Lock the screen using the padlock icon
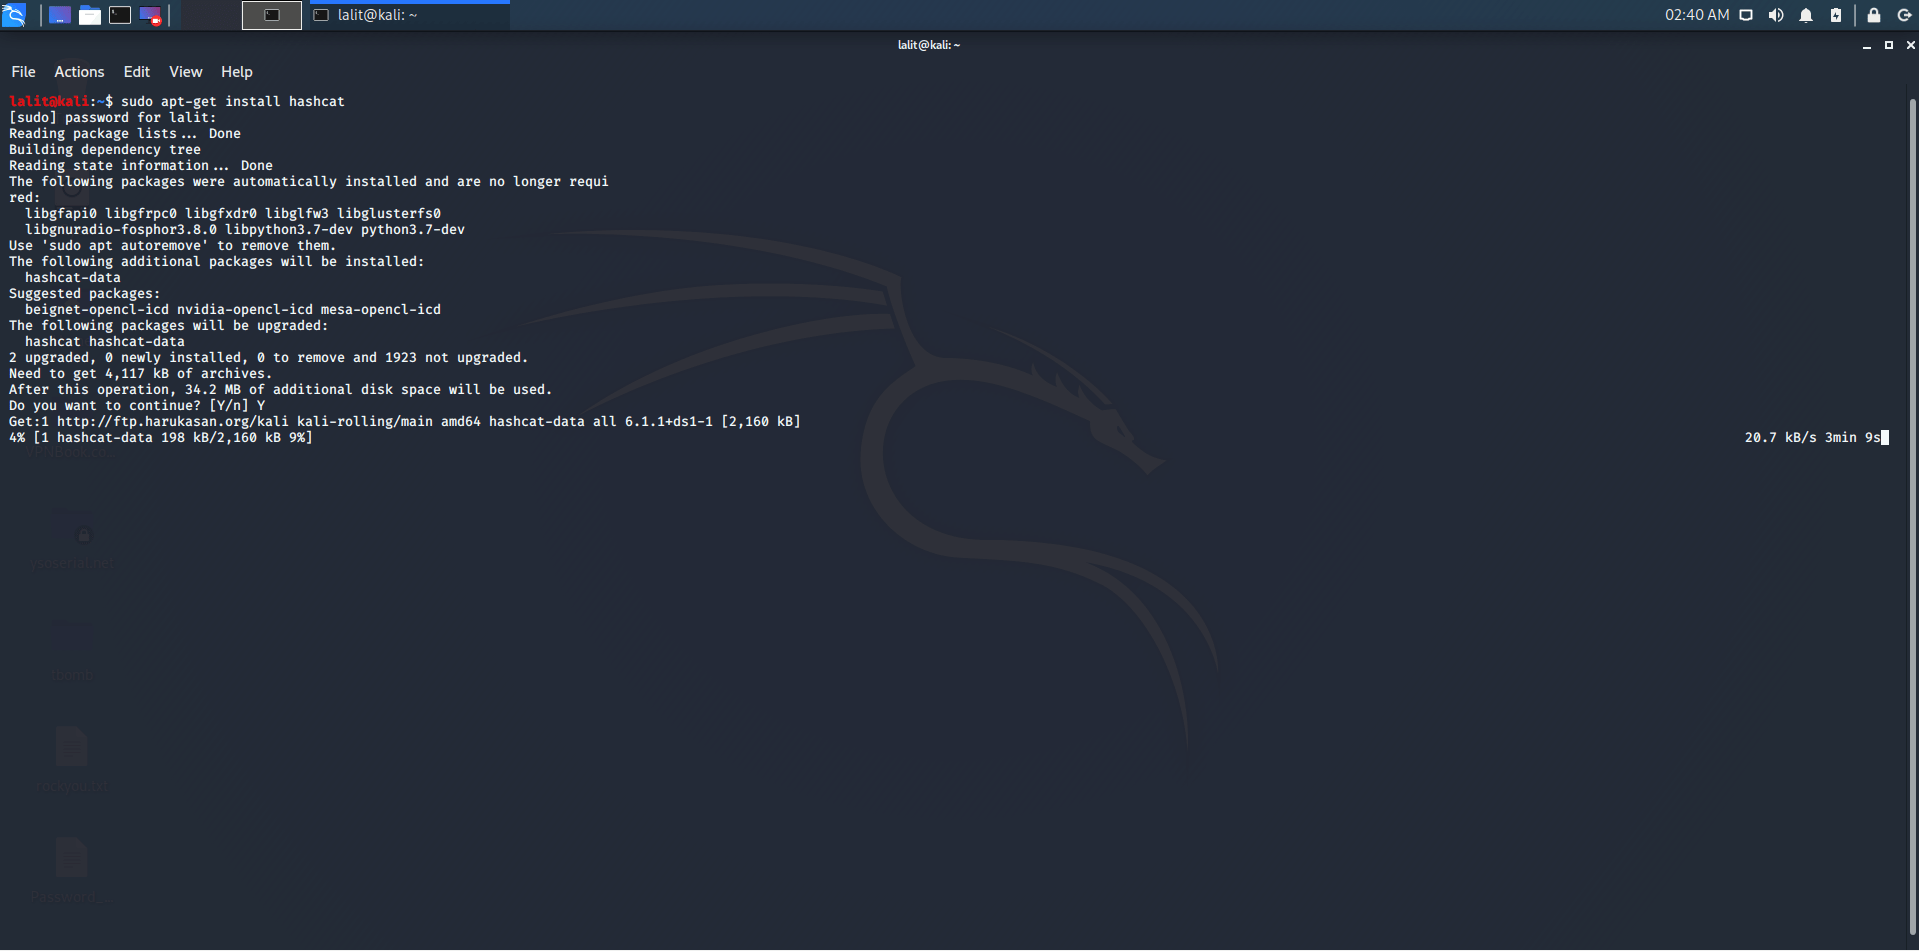 [1874, 15]
